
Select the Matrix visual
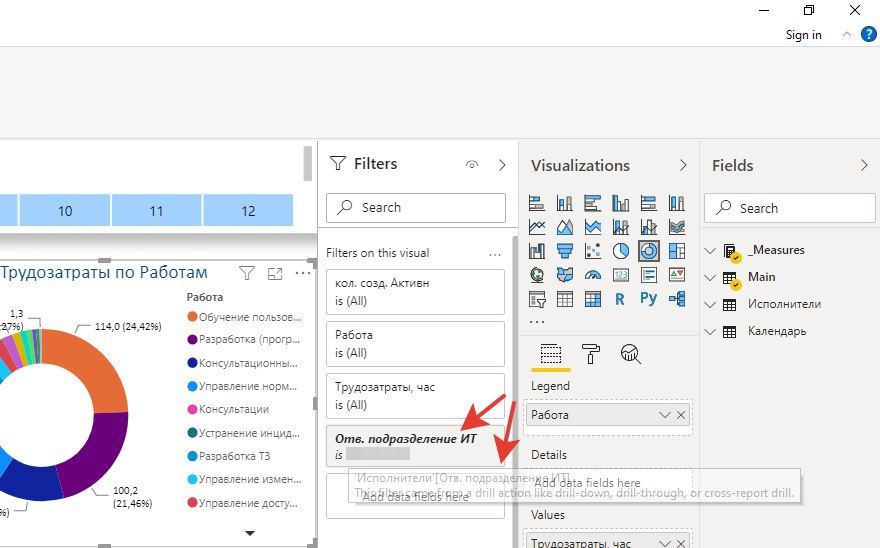(593, 299)
